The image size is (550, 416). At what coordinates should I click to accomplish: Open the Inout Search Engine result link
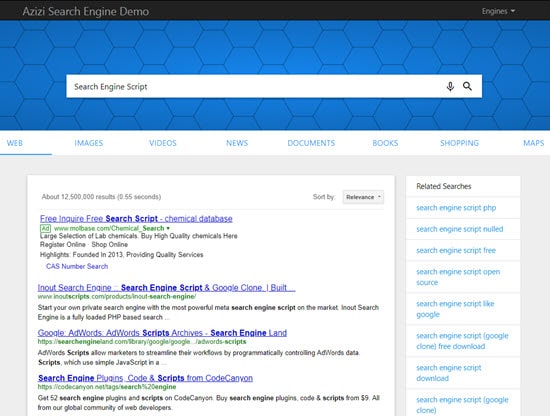(x=167, y=288)
